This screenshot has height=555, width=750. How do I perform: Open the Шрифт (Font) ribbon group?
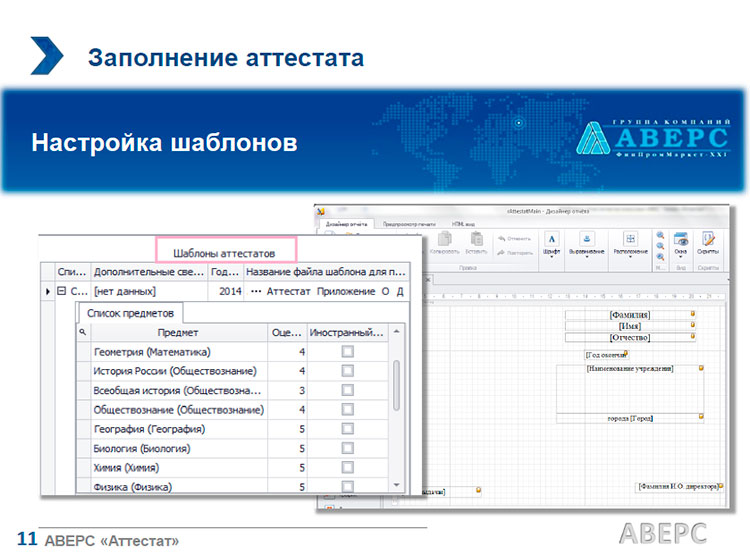pyautogui.click(x=551, y=245)
